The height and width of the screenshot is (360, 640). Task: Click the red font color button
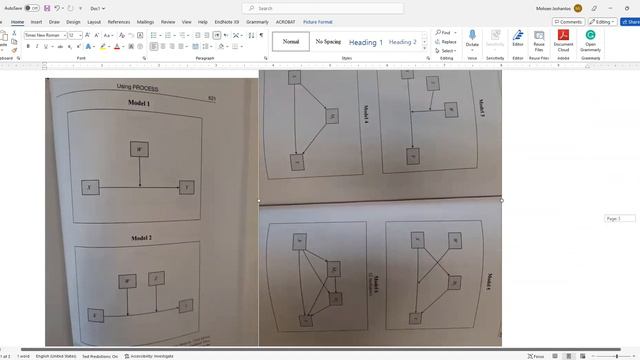click(x=117, y=47)
